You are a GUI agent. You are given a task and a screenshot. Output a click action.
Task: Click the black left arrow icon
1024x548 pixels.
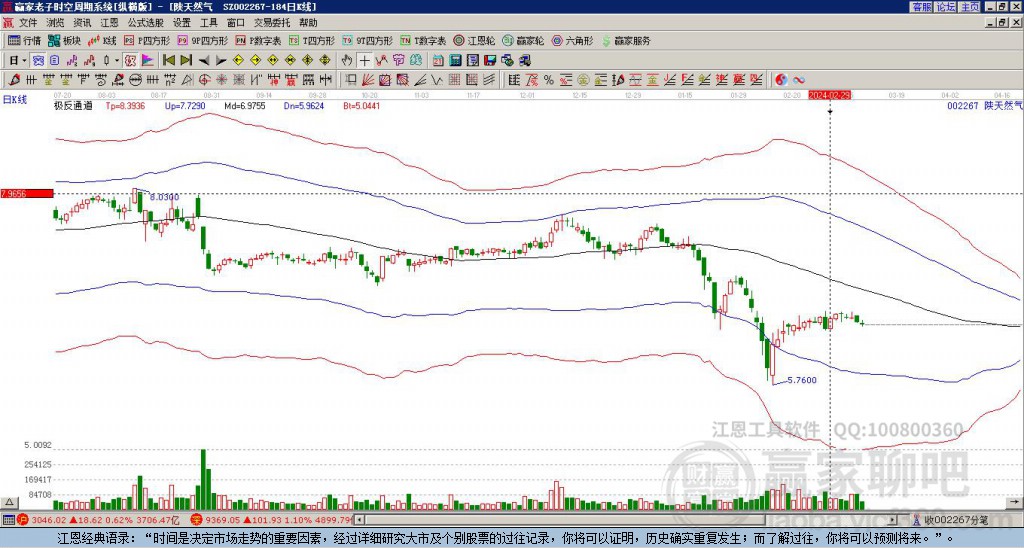click(x=203, y=61)
